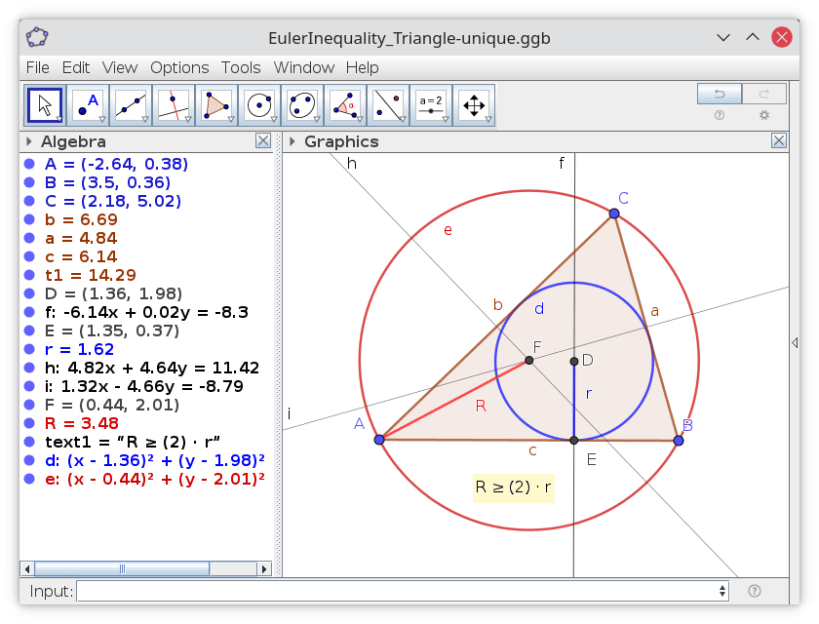Expand the Graphics panel style bar triangle
819x624 pixels.
[x=292, y=141]
